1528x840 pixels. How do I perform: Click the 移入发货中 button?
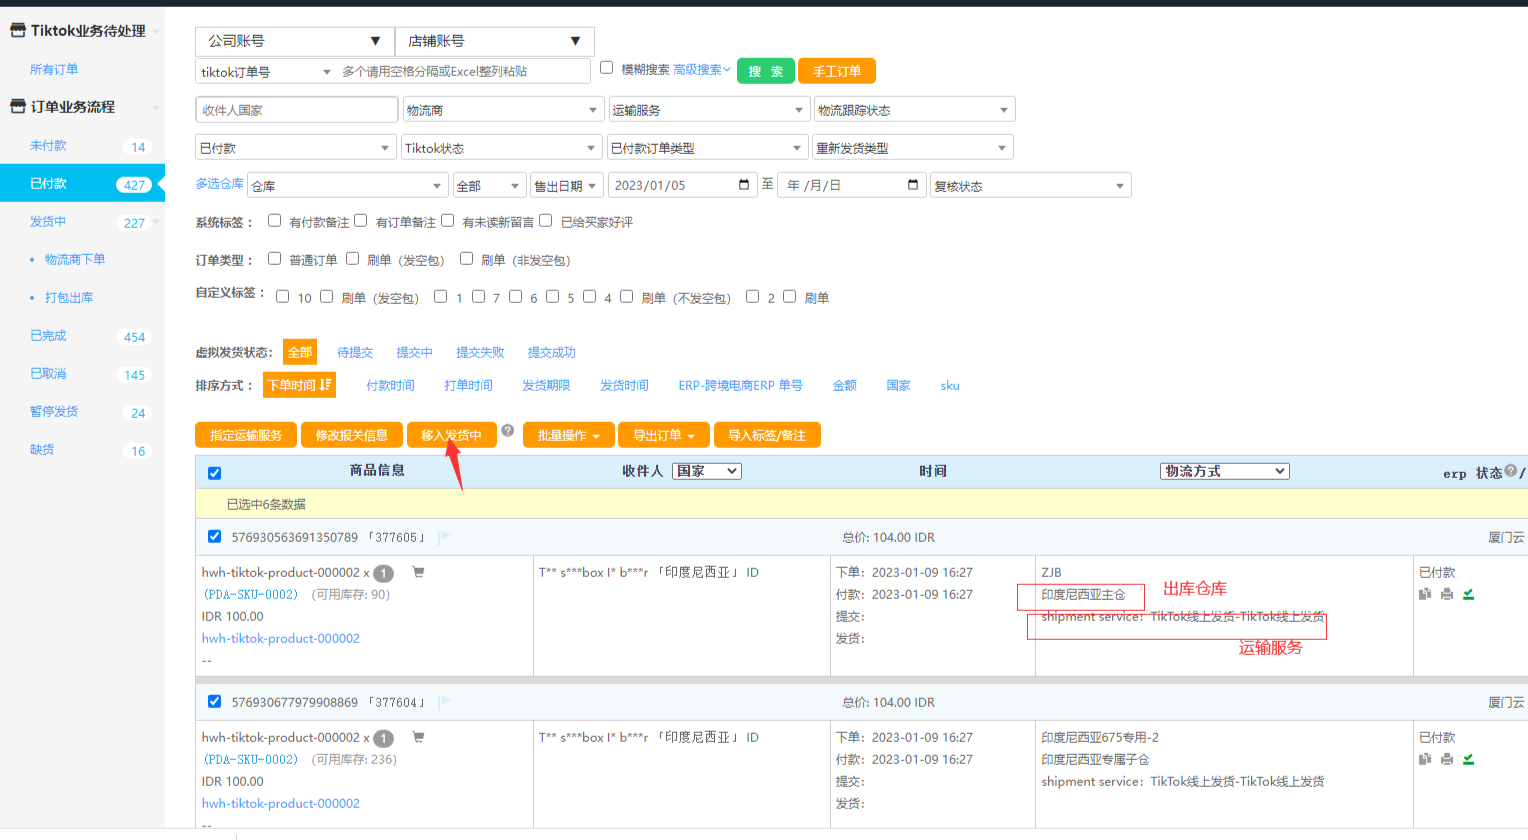(x=452, y=435)
